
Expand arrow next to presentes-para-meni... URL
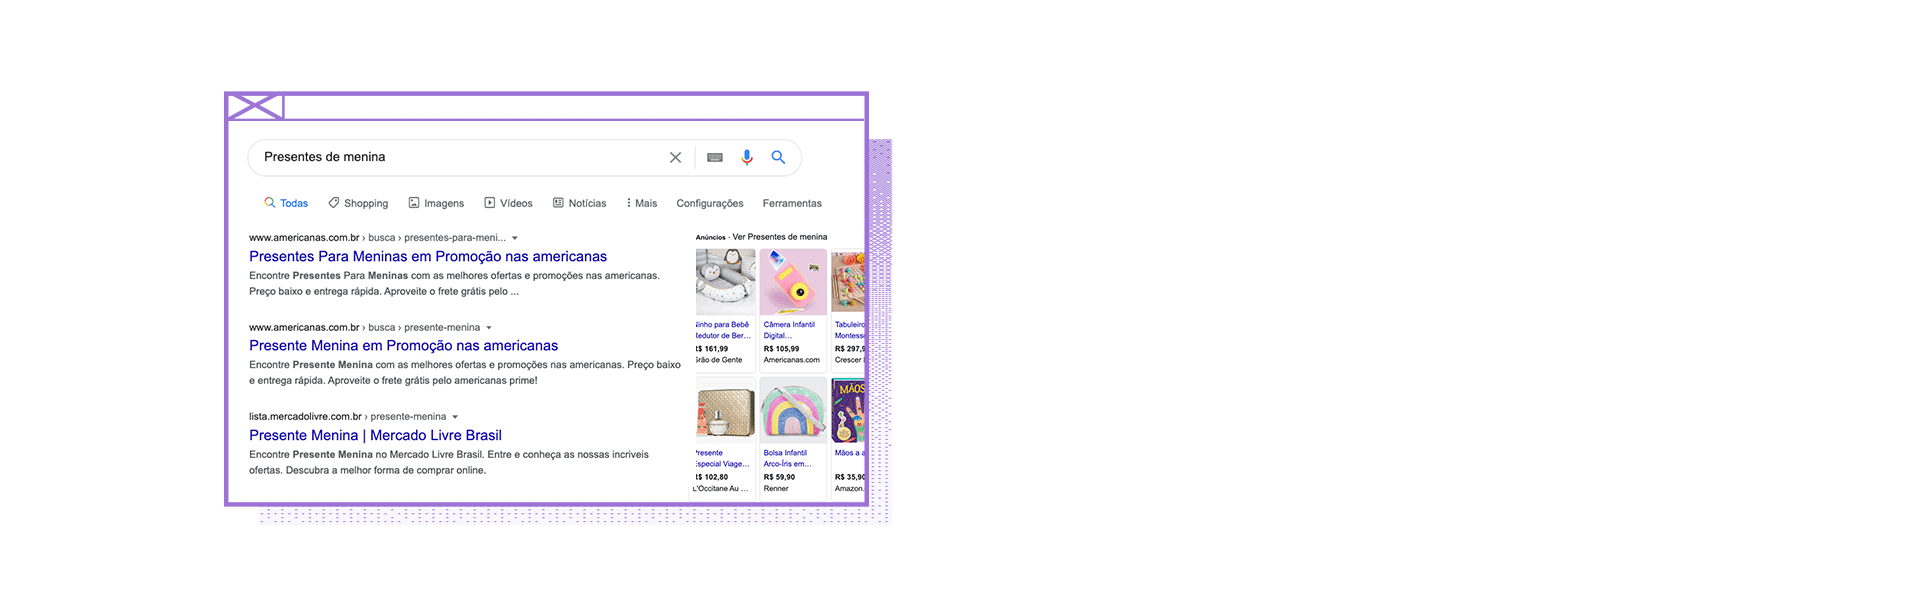[x=515, y=238]
